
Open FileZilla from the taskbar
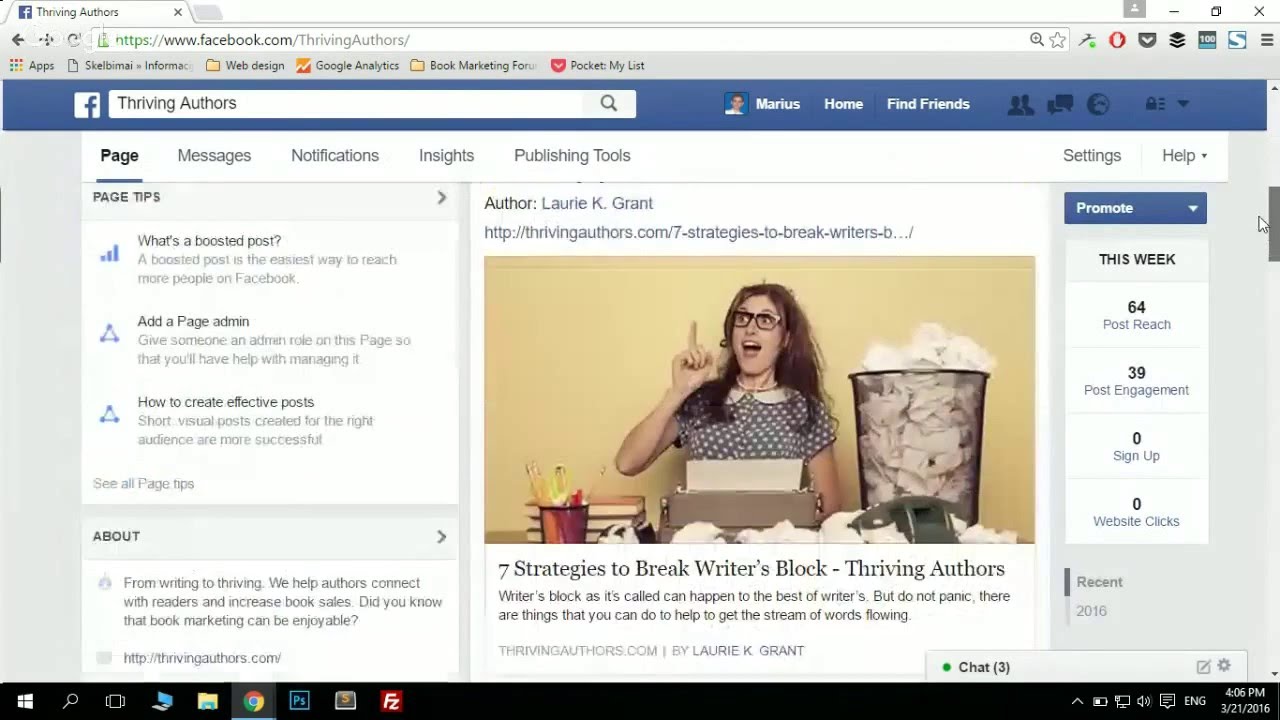(391, 701)
